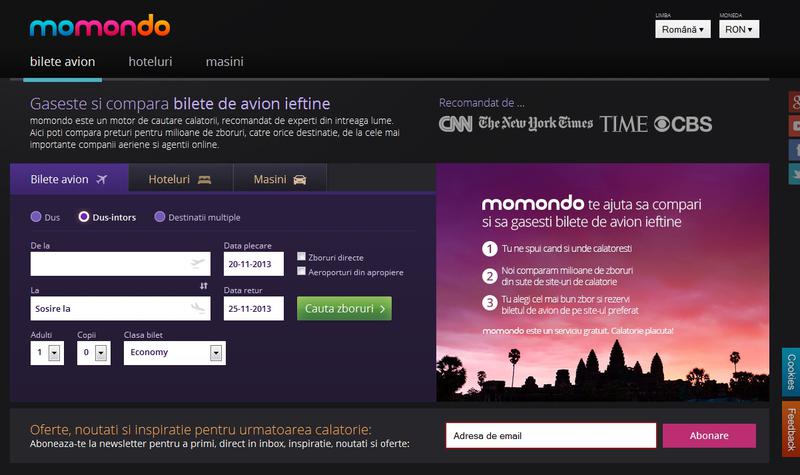This screenshot has height=475, width=800.
Task: Swap origin and destination with arrows icon
Action: pyautogui.click(x=204, y=286)
